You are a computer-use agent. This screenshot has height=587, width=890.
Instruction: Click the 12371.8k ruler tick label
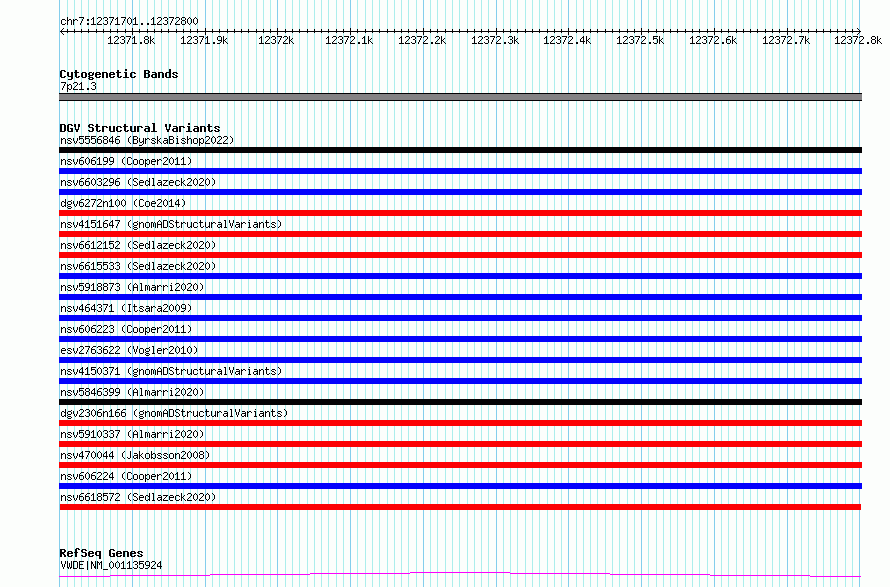coord(131,40)
